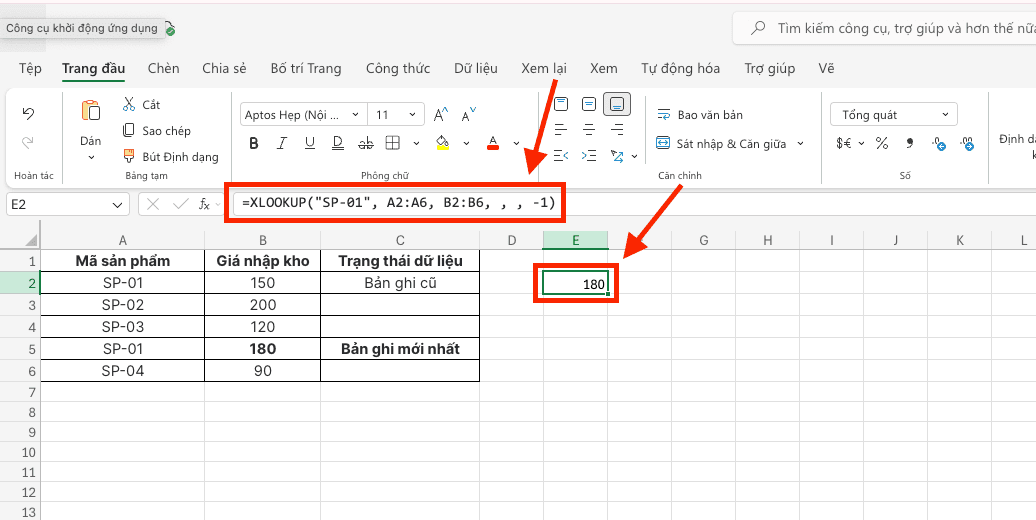Open the Dữ liệu tab
Viewport: 1036px width, 520px height.
tap(476, 69)
